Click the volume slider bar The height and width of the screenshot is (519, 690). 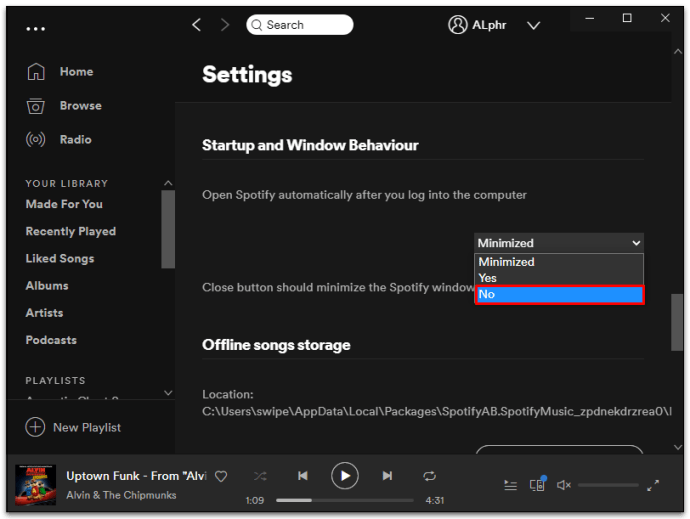(608, 485)
